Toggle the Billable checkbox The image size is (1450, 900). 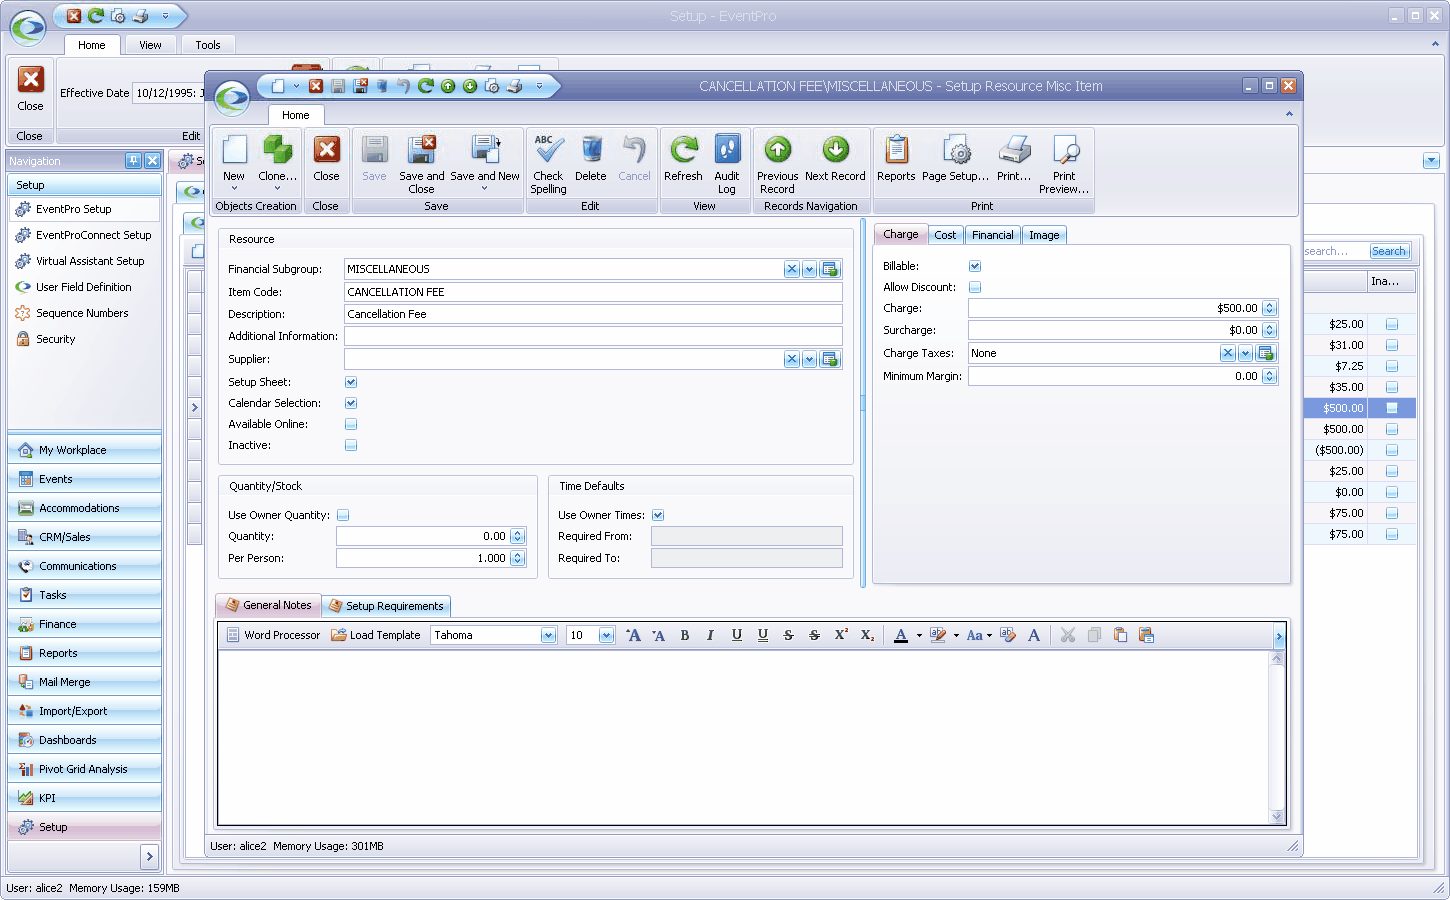coord(975,266)
